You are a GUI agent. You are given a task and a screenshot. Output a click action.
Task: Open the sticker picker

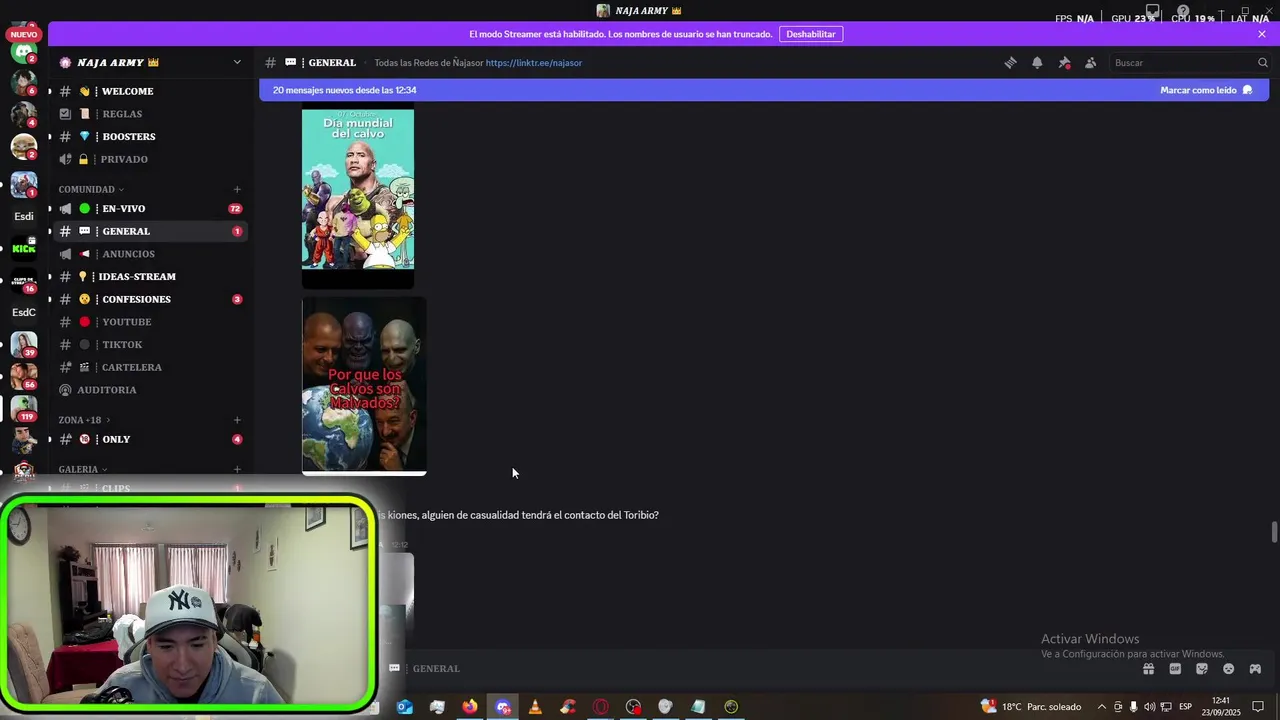click(1202, 669)
